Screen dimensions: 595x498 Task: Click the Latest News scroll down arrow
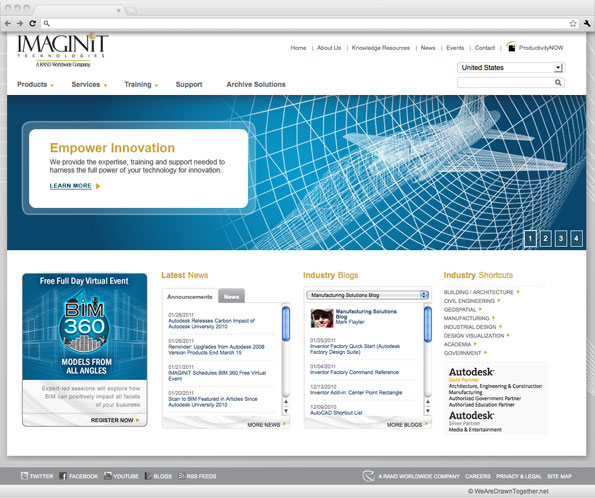pyautogui.click(x=286, y=411)
